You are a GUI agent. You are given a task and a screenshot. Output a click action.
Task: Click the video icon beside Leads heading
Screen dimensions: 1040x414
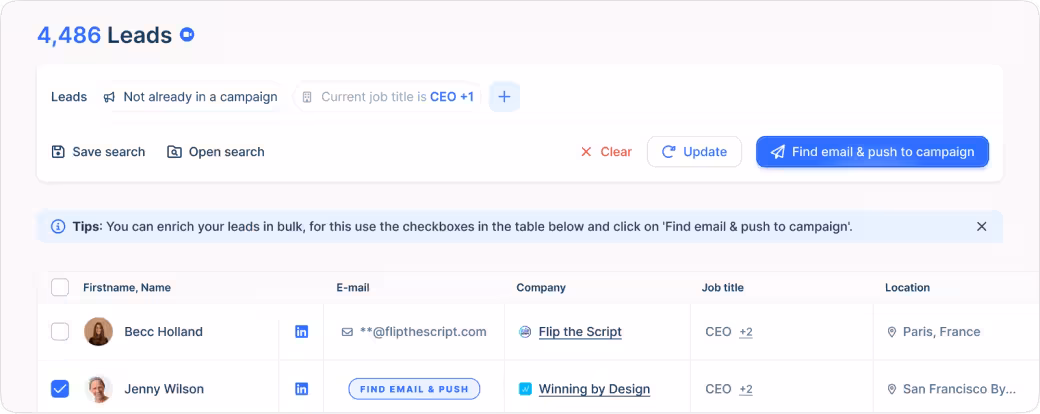click(x=187, y=35)
